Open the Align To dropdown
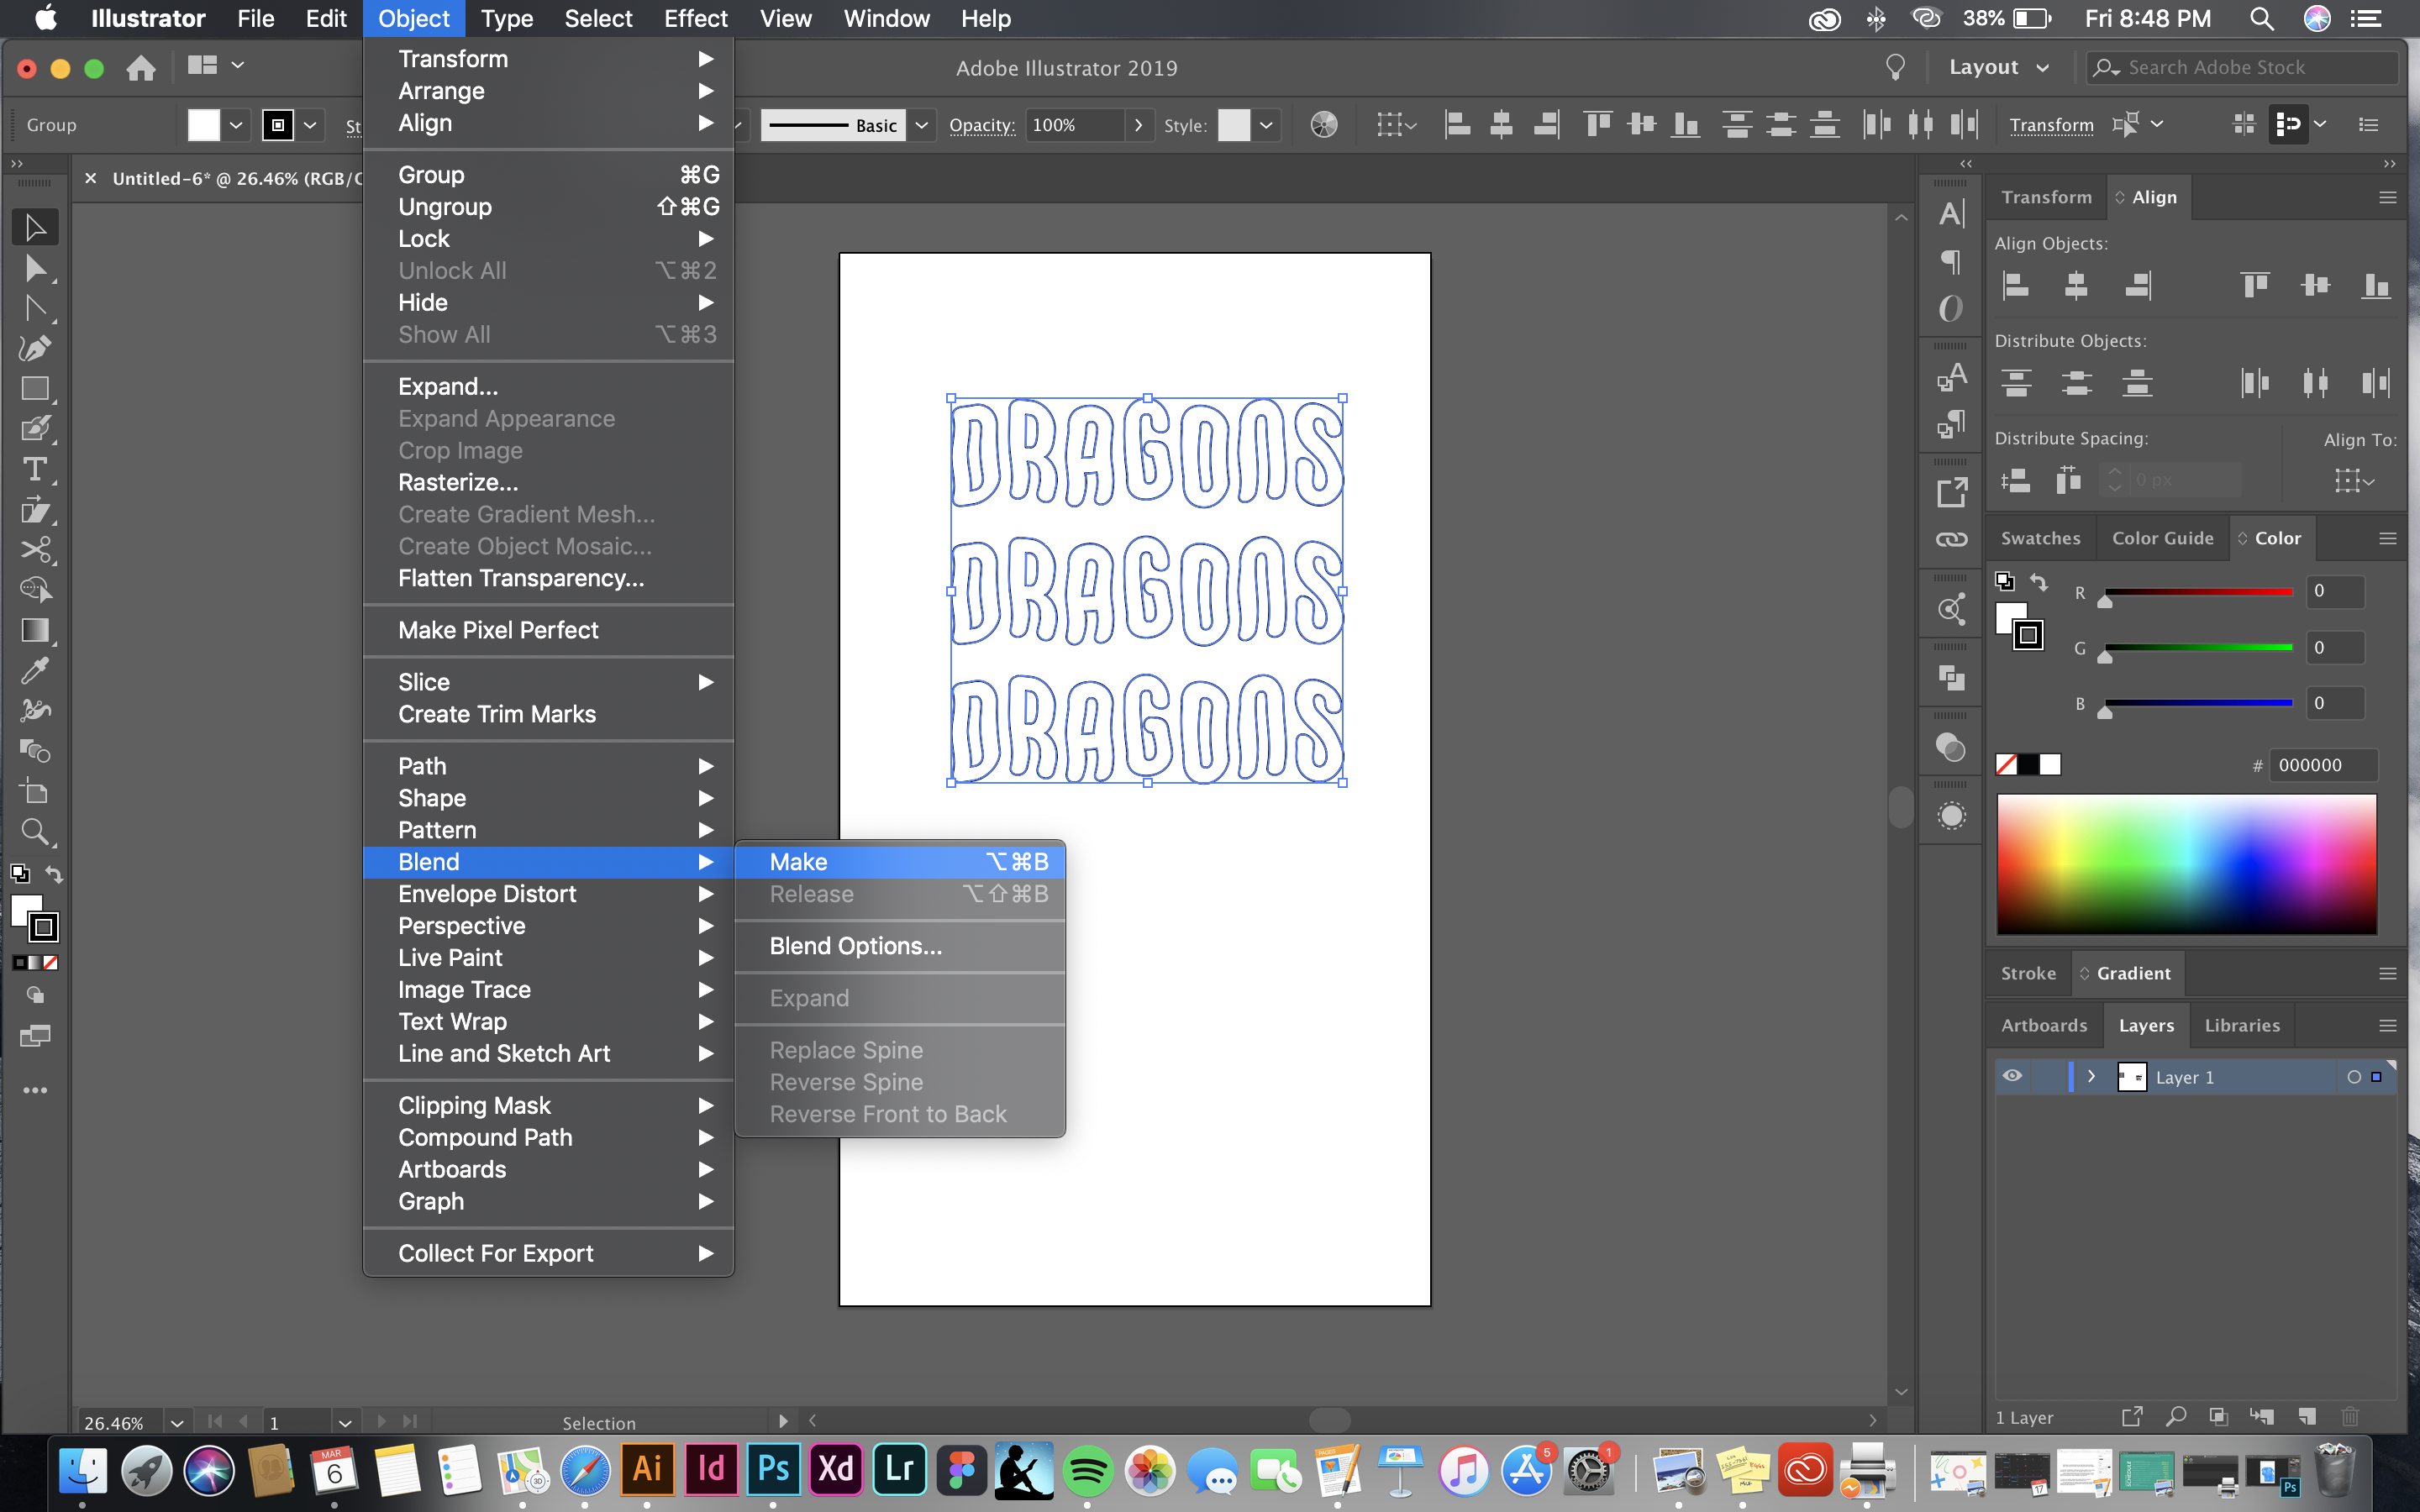 (2354, 481)
